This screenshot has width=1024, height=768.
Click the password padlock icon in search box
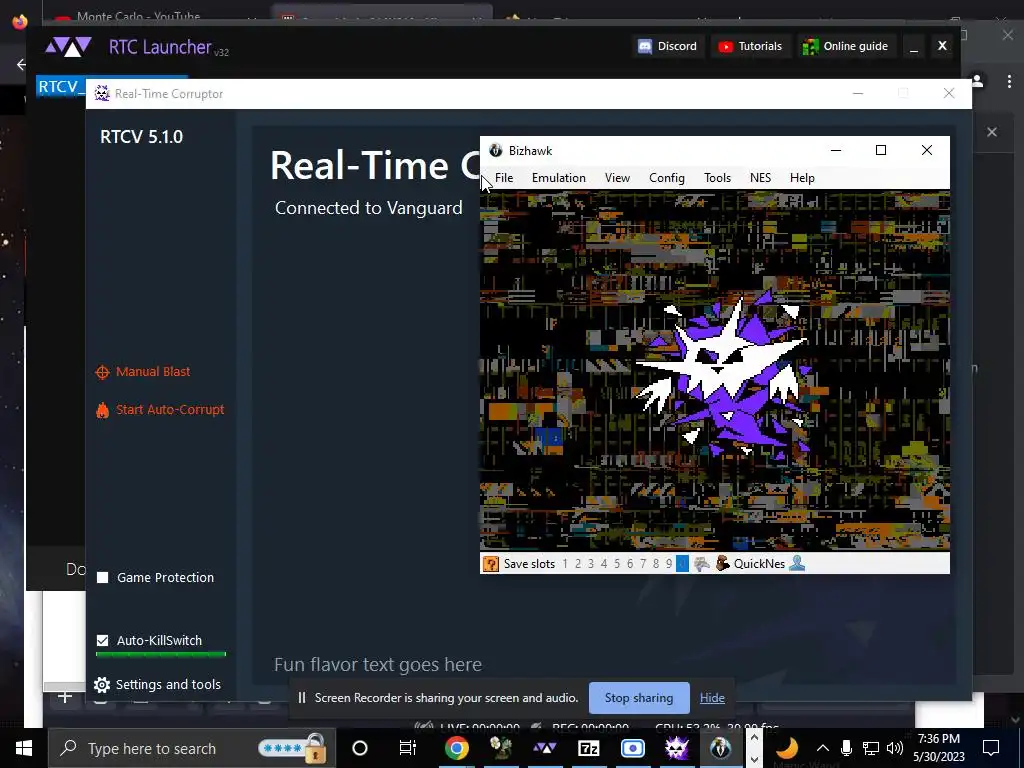pos(315,748)
